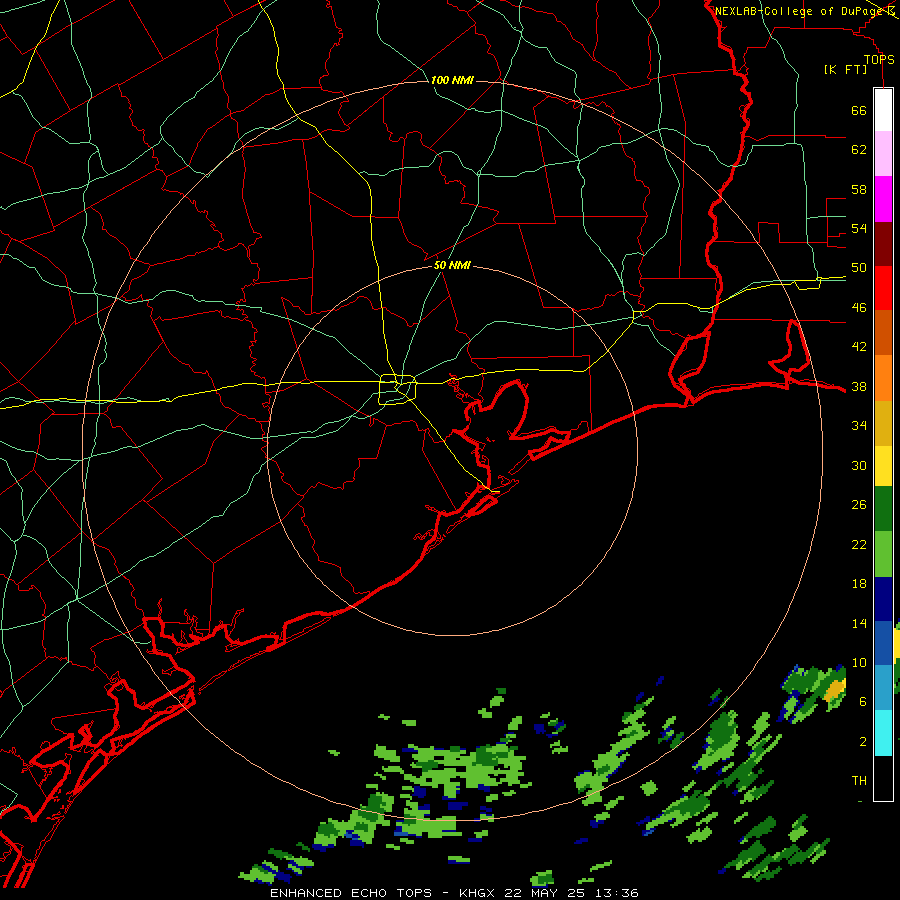Click the magenta legend swatch
The image size is (900, 900).
[x=883, y=199]
